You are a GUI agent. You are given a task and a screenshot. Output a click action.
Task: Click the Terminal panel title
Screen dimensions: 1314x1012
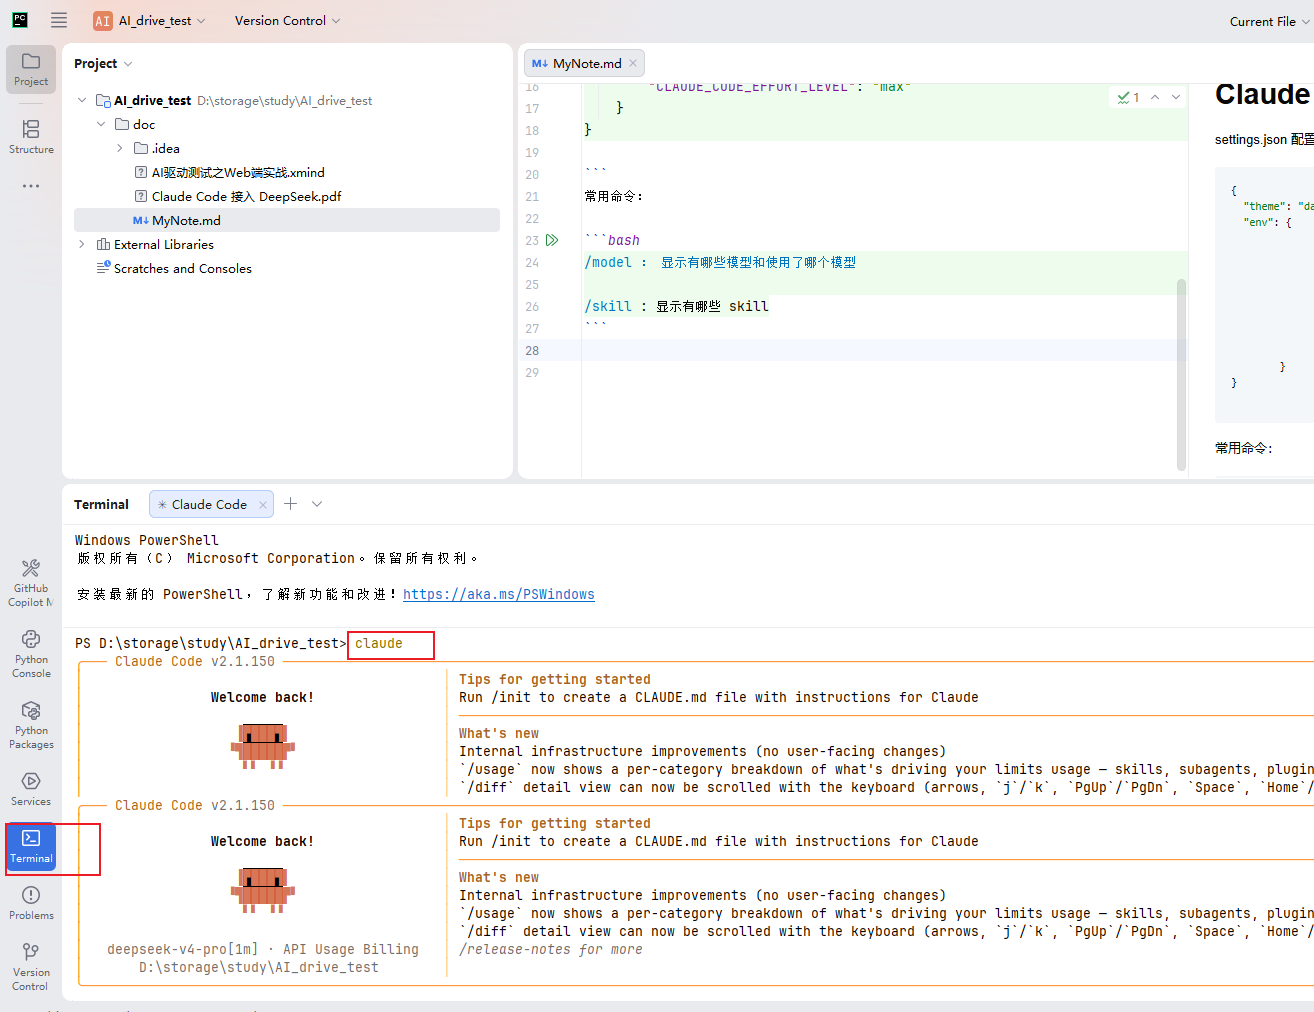(102, 505)
